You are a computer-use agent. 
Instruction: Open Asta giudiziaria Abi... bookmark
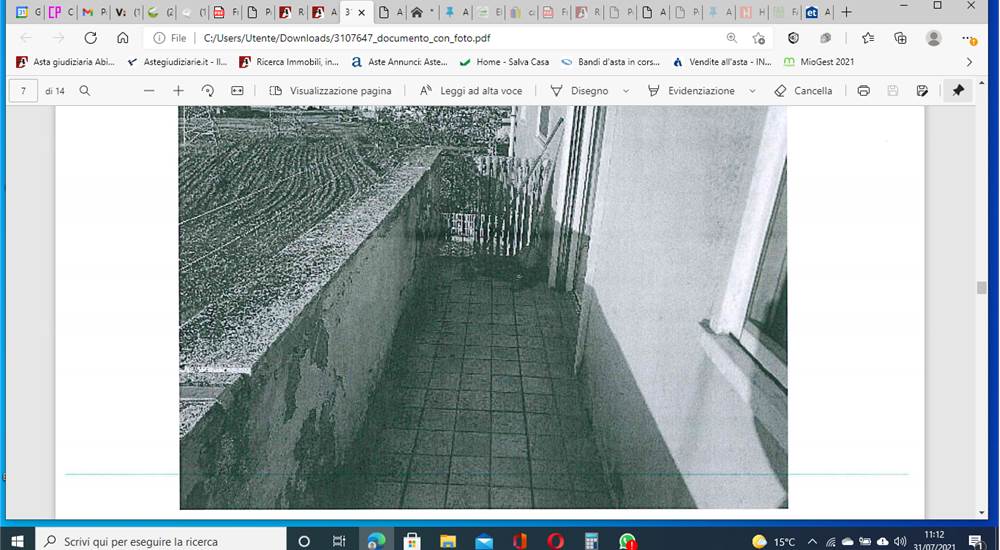click(x=65, y=62)
